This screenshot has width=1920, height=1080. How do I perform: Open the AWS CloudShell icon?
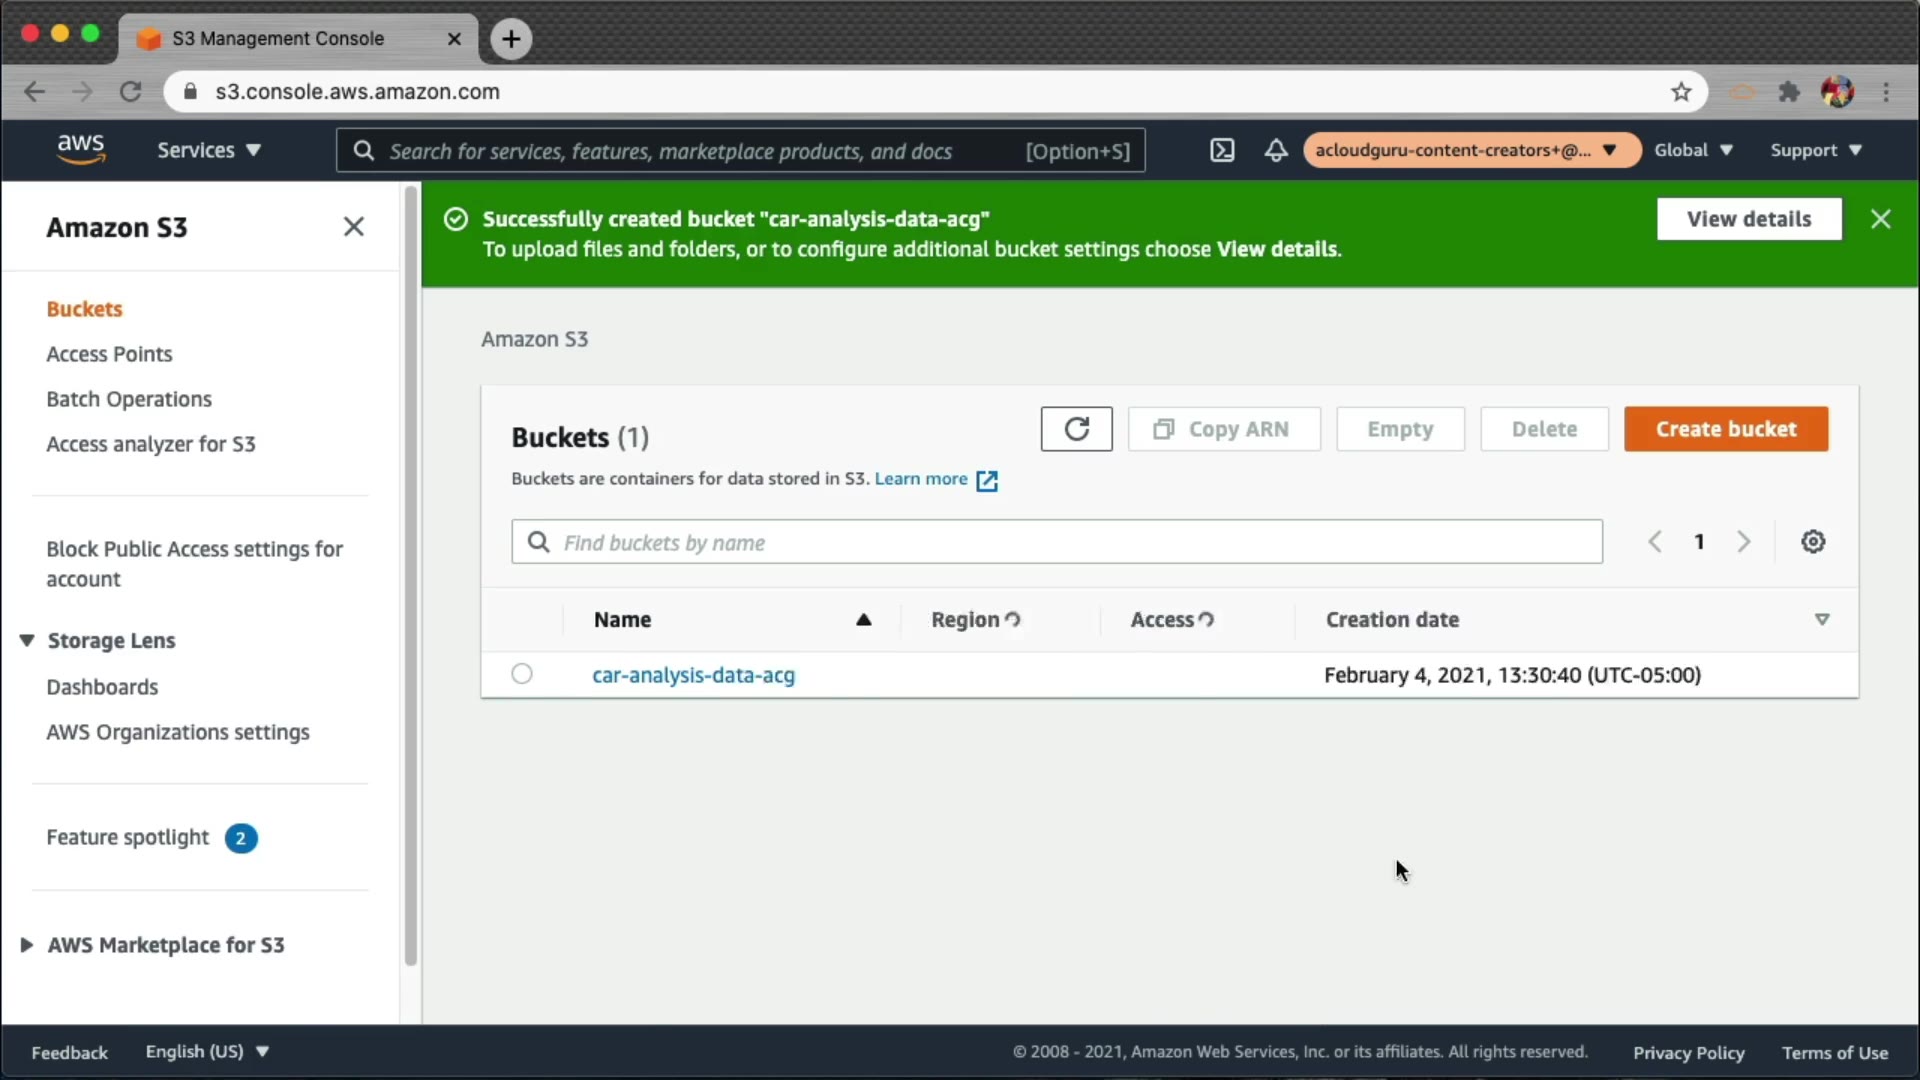click(1222, 150)
